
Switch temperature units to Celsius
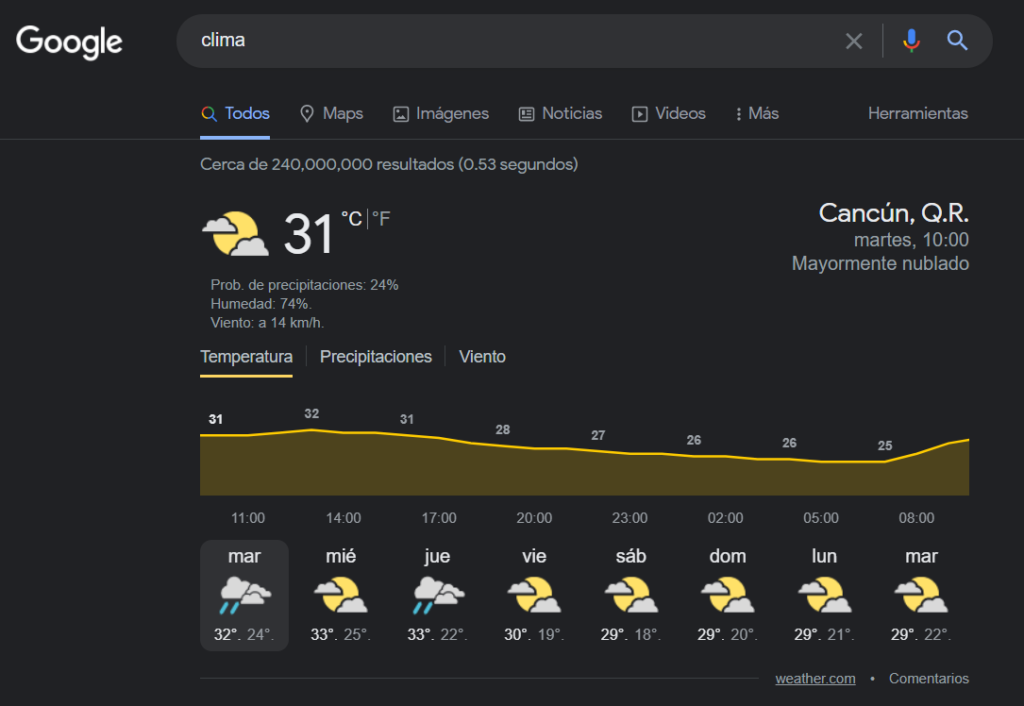coord(351,219)
